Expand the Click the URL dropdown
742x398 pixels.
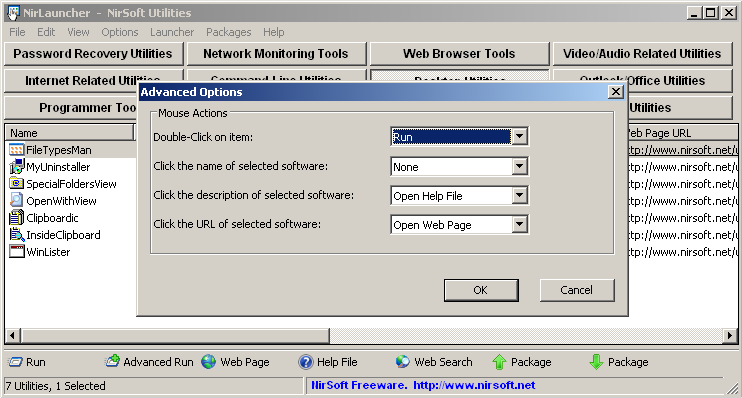click(x=519, y=224)
